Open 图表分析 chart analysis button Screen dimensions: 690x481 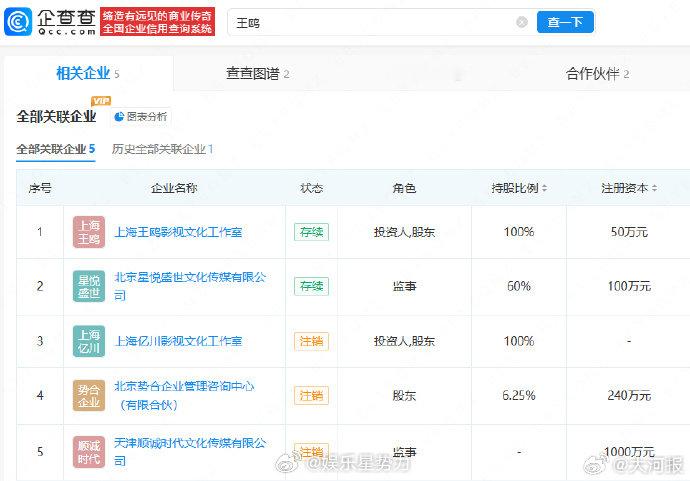pos(141,117)
